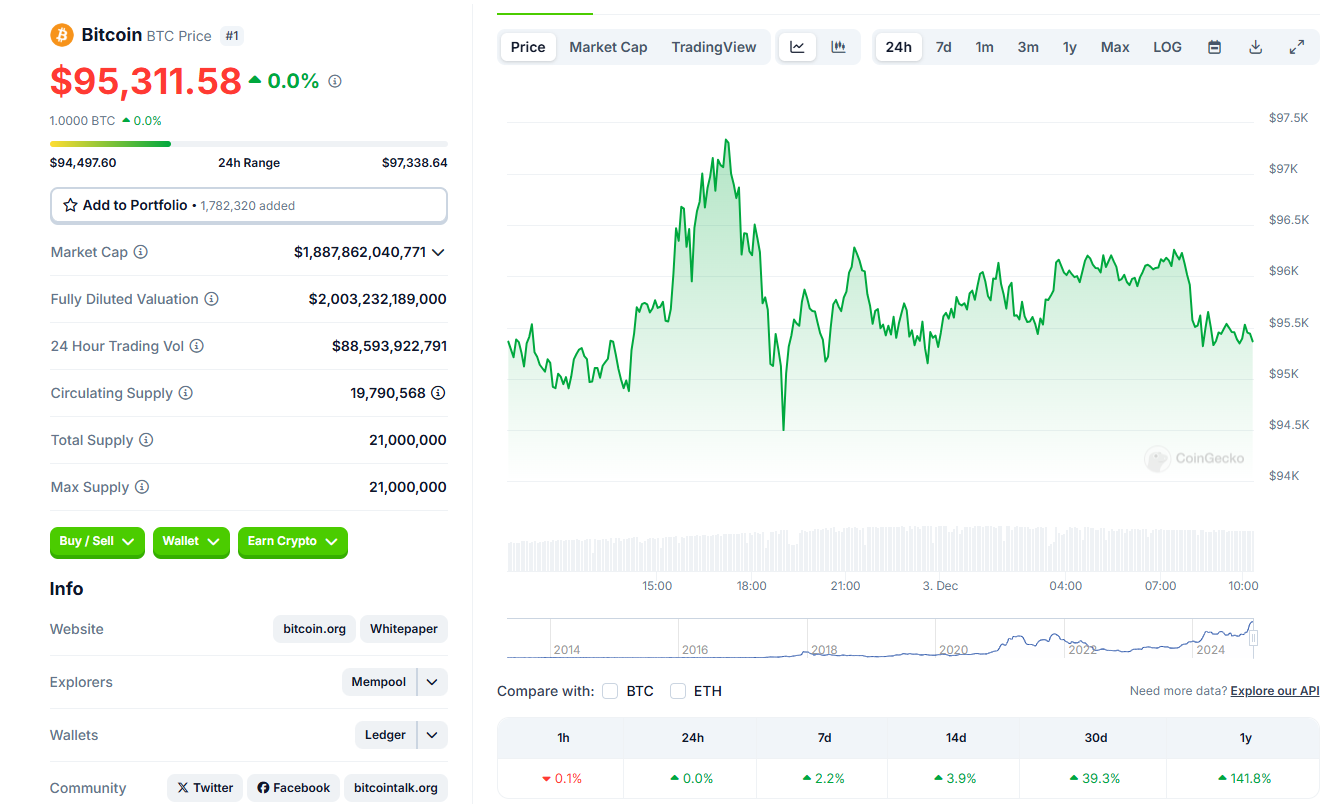Open bitcoin.org website link

click(314, 629)
